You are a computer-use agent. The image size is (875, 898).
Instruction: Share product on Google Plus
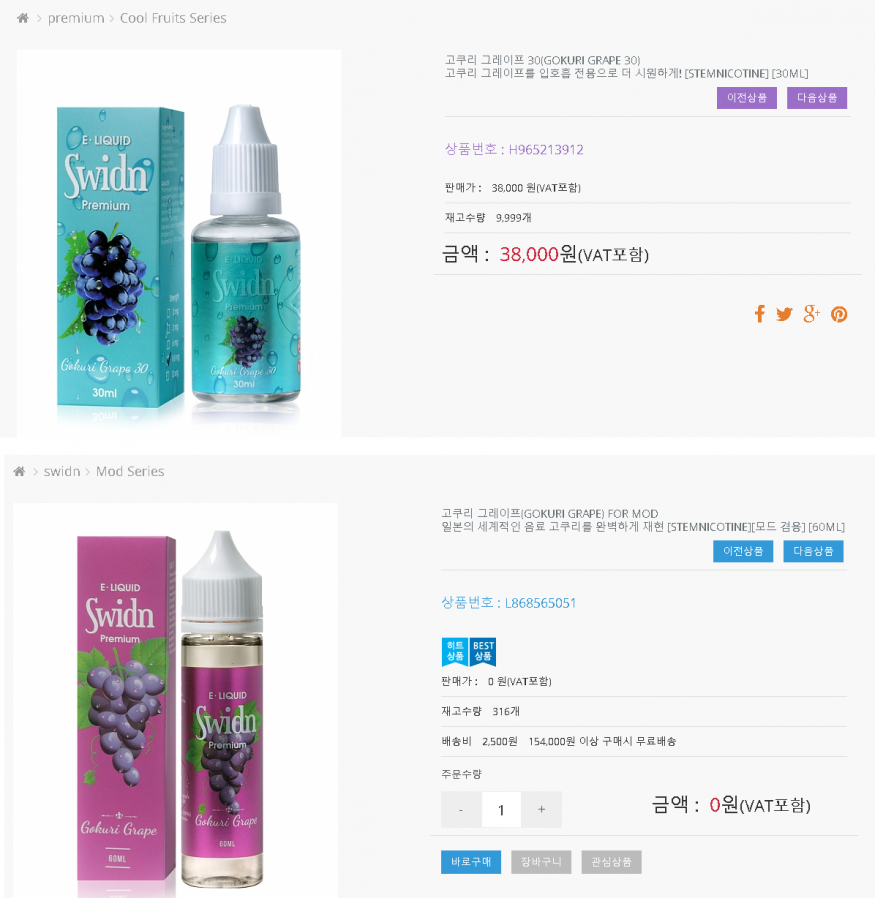pos(811,314)
